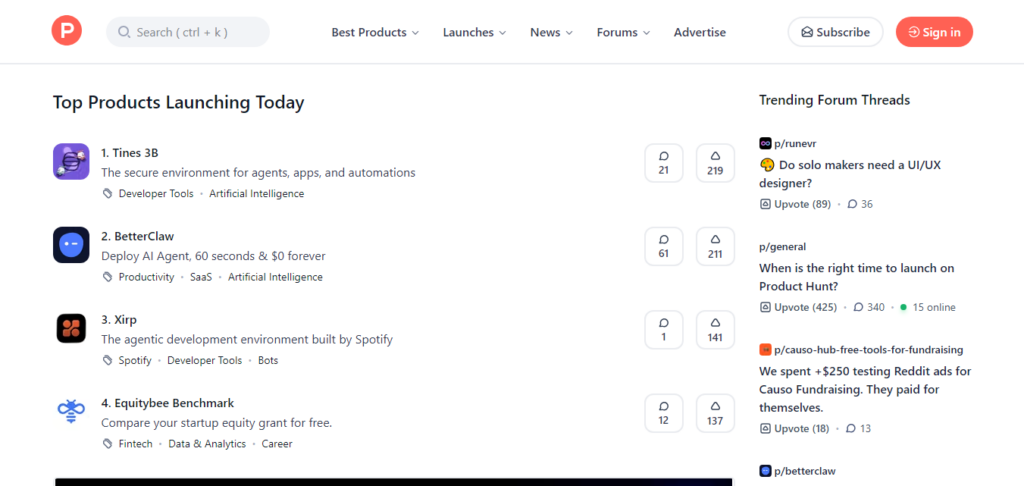Click 'Compare your startup equity grant' tagline
1024x486 pixels.
(x=217, y=423)
